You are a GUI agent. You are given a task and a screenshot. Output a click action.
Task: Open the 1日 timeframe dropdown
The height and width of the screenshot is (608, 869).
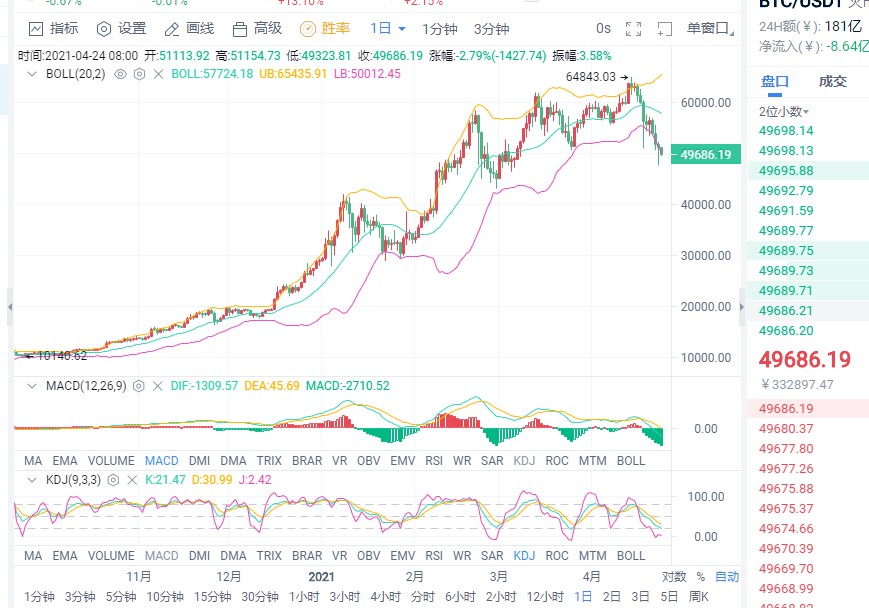tap(385, 29)
